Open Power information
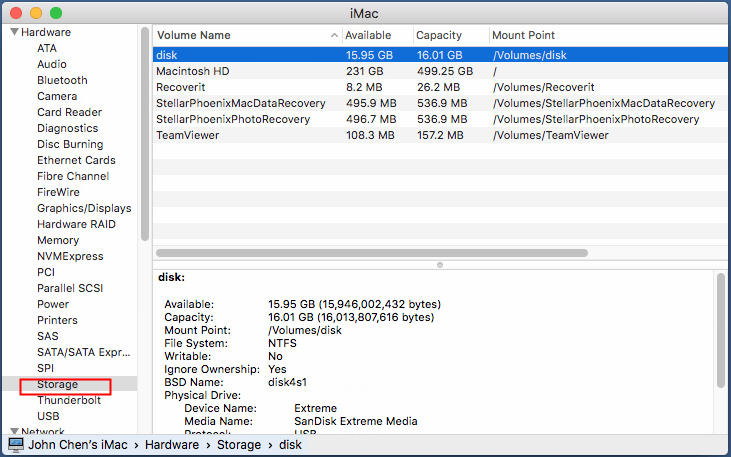 53,304
